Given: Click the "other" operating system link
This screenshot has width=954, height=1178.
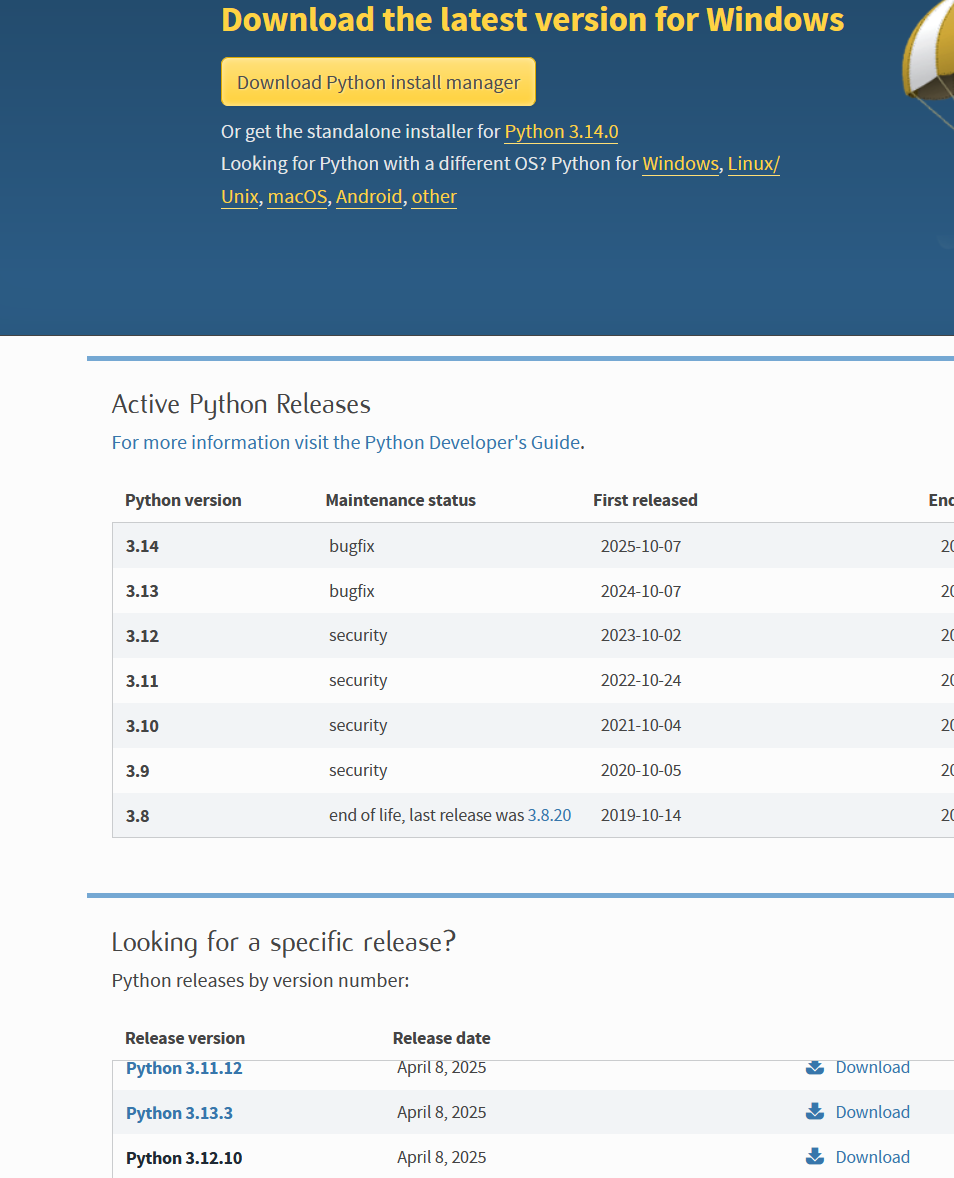Looking at the screenshot, I should click(433, 197).
